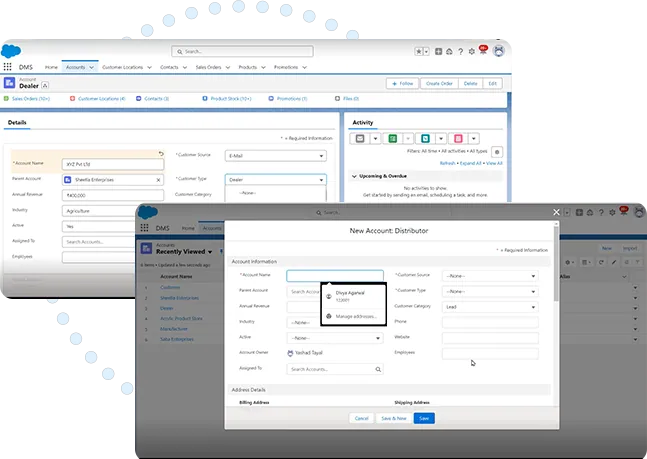Image resolution: width=647 pixels, height=459 pixels.
Task: Click the pink new event icon
Action: [x=458, y=138]
